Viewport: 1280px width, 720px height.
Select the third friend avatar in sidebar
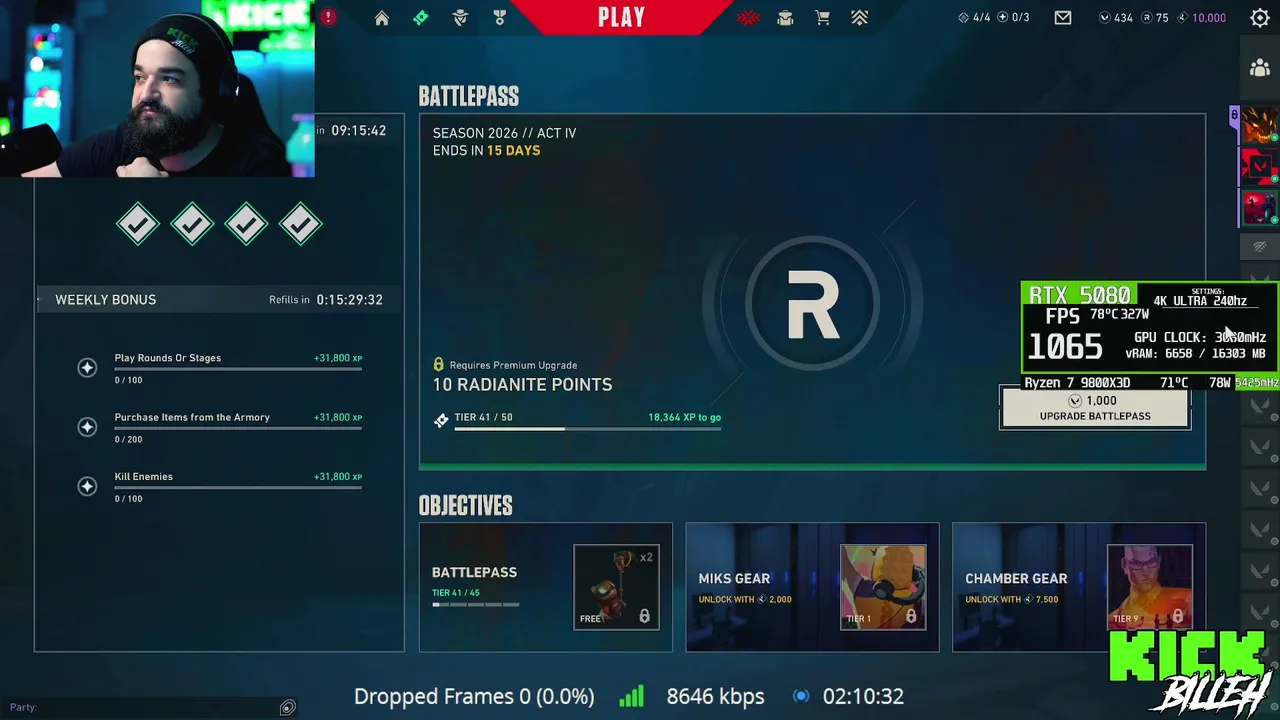coord(1260,208)
